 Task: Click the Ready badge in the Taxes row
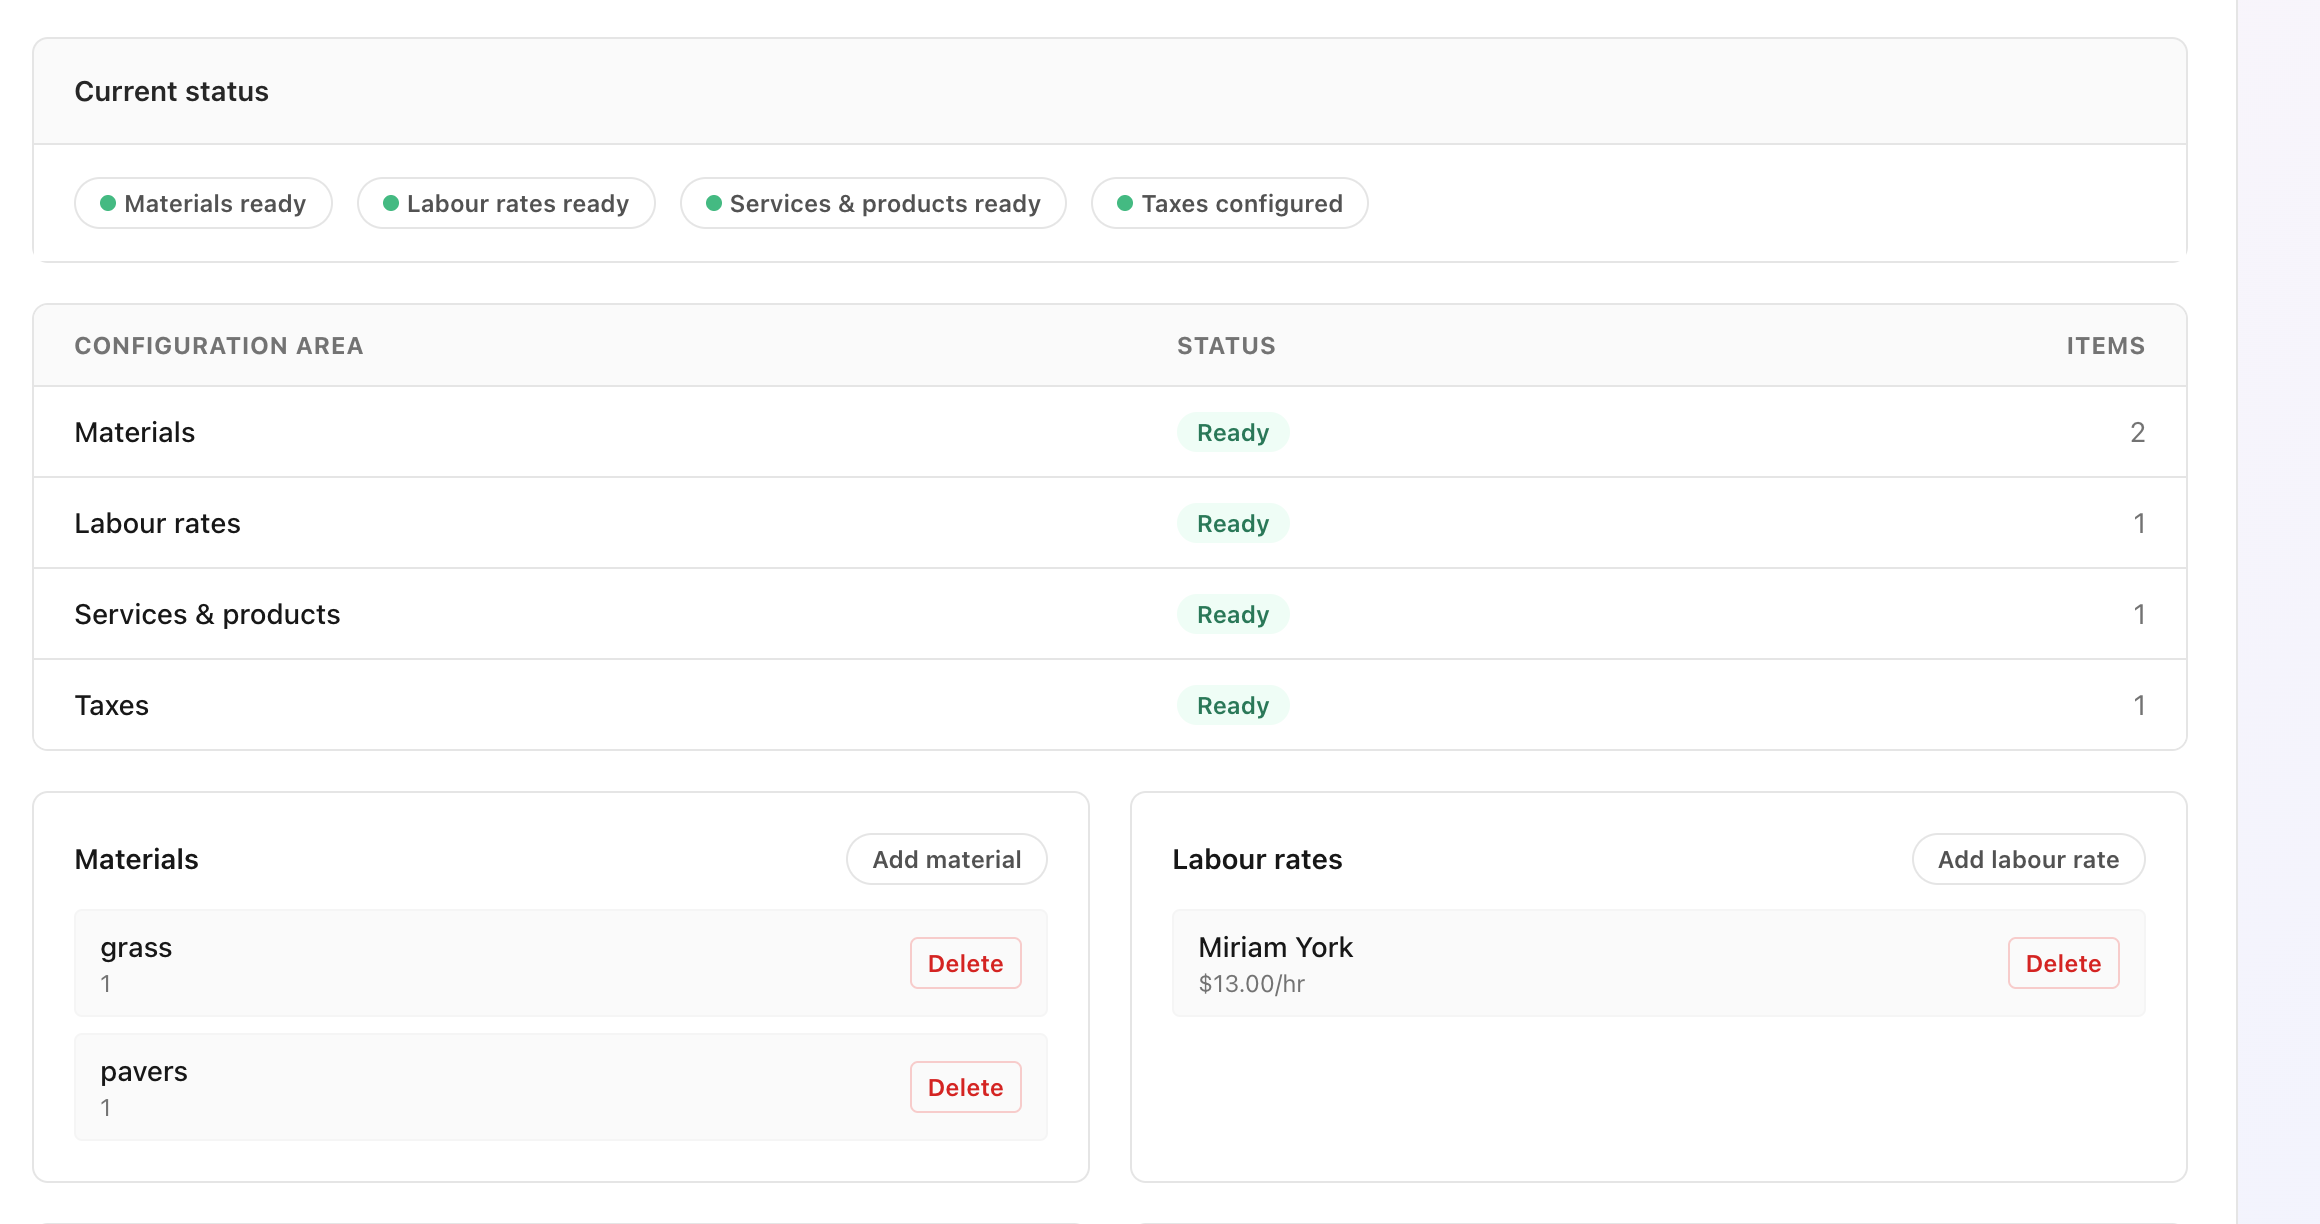(1233, 705)
